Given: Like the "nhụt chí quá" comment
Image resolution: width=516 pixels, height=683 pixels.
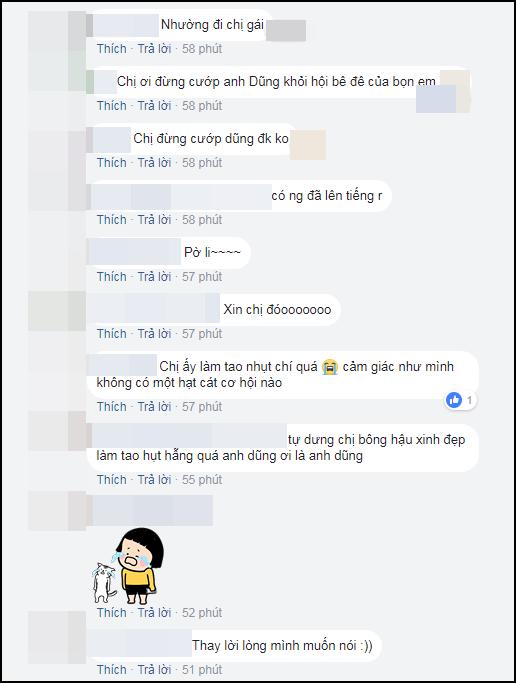Looking at the screenshot, I should [x=111, y=407].
